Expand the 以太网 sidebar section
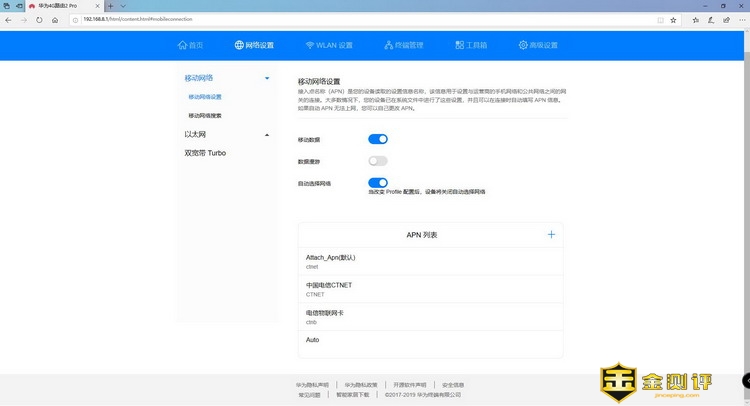This screenshot has height=406, width=750. [x=266, y=134]
